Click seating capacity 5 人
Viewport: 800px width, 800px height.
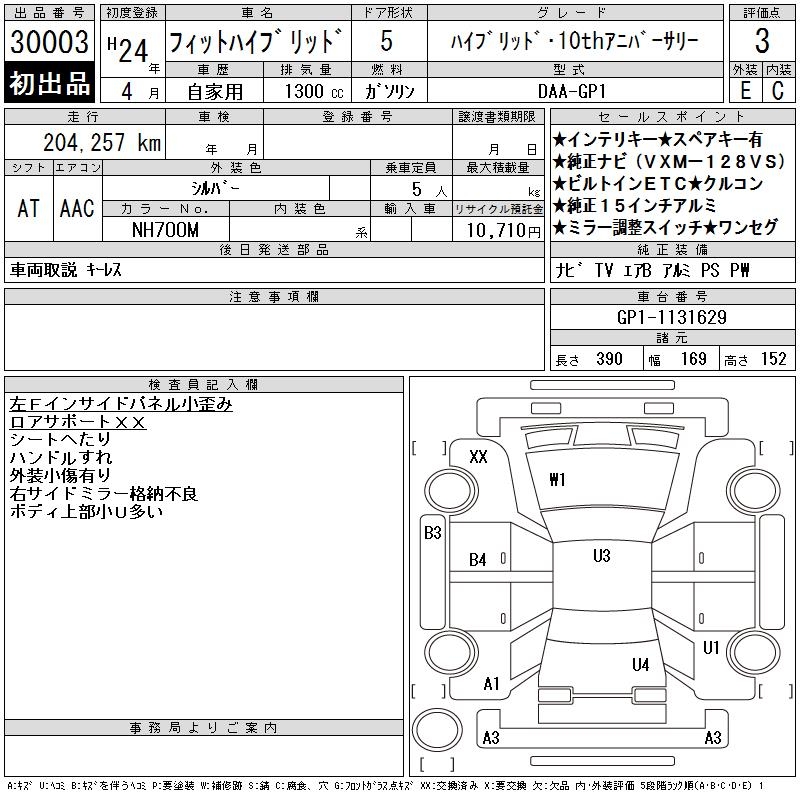pyautogui.click(x=429, y=189)
